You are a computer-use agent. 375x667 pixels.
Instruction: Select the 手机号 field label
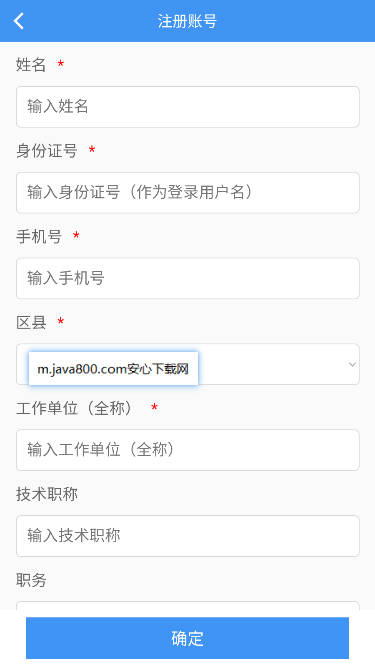point(39,237)
